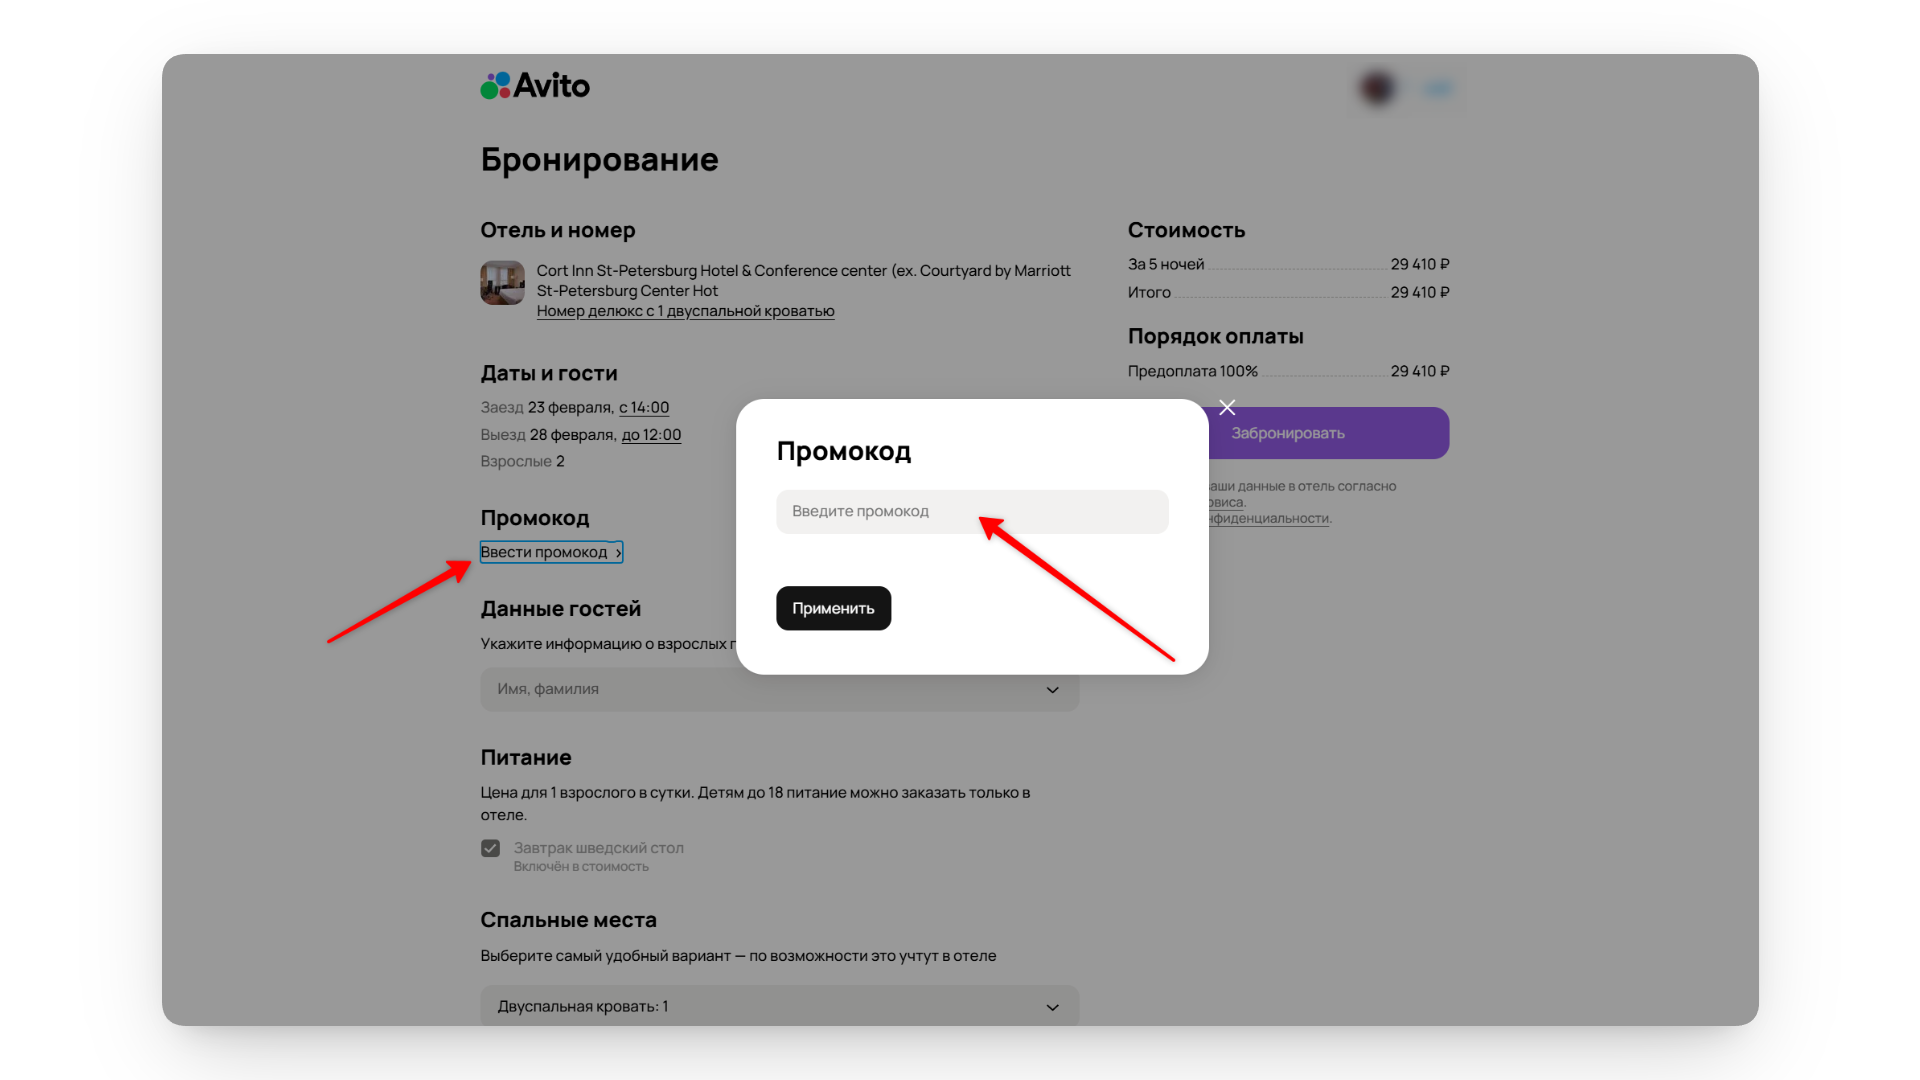
Task: Change check-in time via с 14:00 link
Action: [642, 407]
